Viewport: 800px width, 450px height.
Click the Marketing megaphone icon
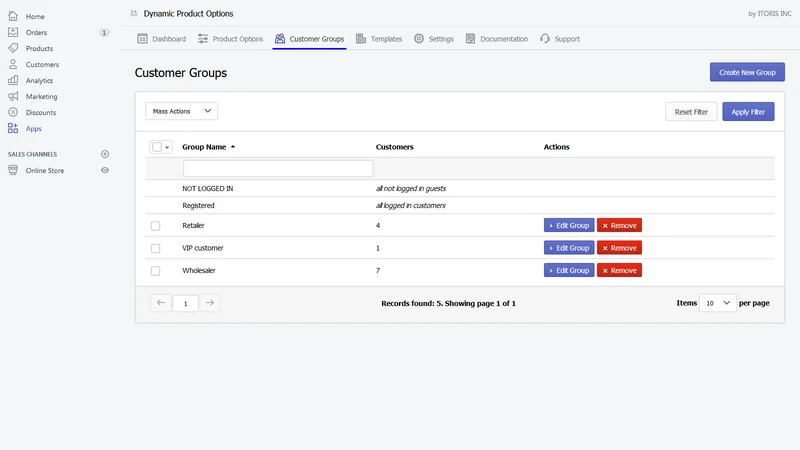coord(13,96)
